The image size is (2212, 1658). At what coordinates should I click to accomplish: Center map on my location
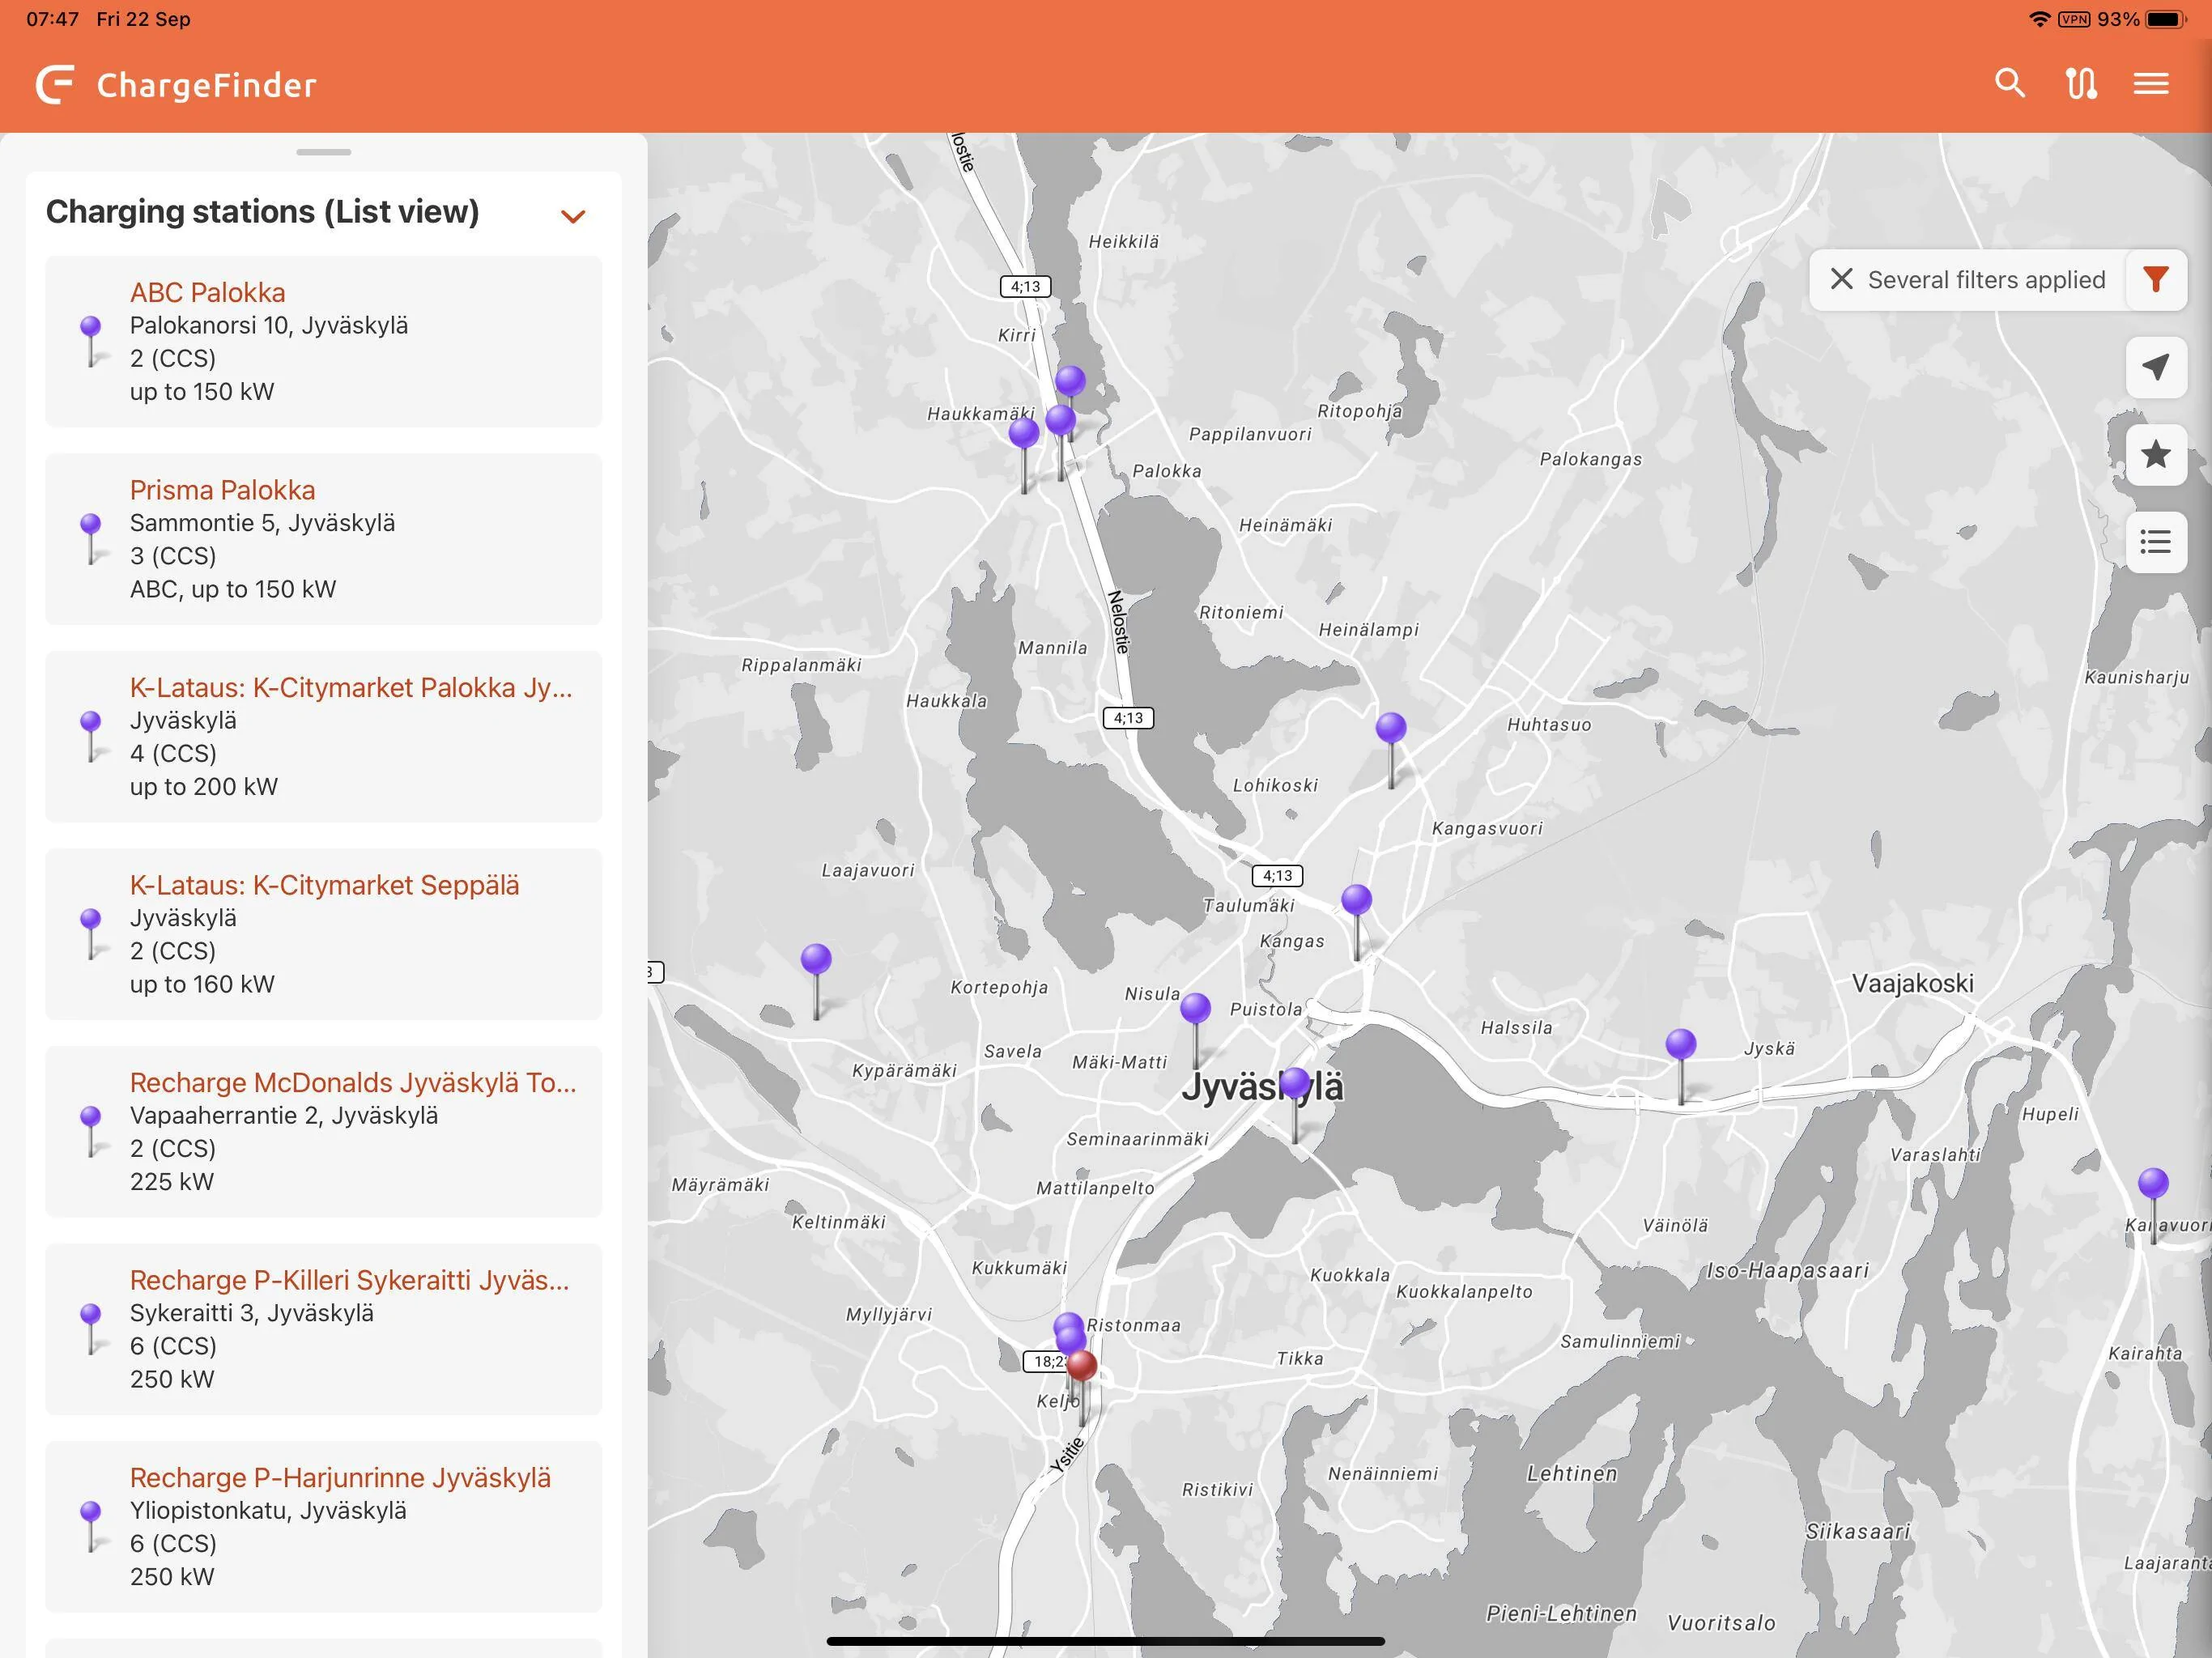pyautogui.click(x=2156, y=367)
